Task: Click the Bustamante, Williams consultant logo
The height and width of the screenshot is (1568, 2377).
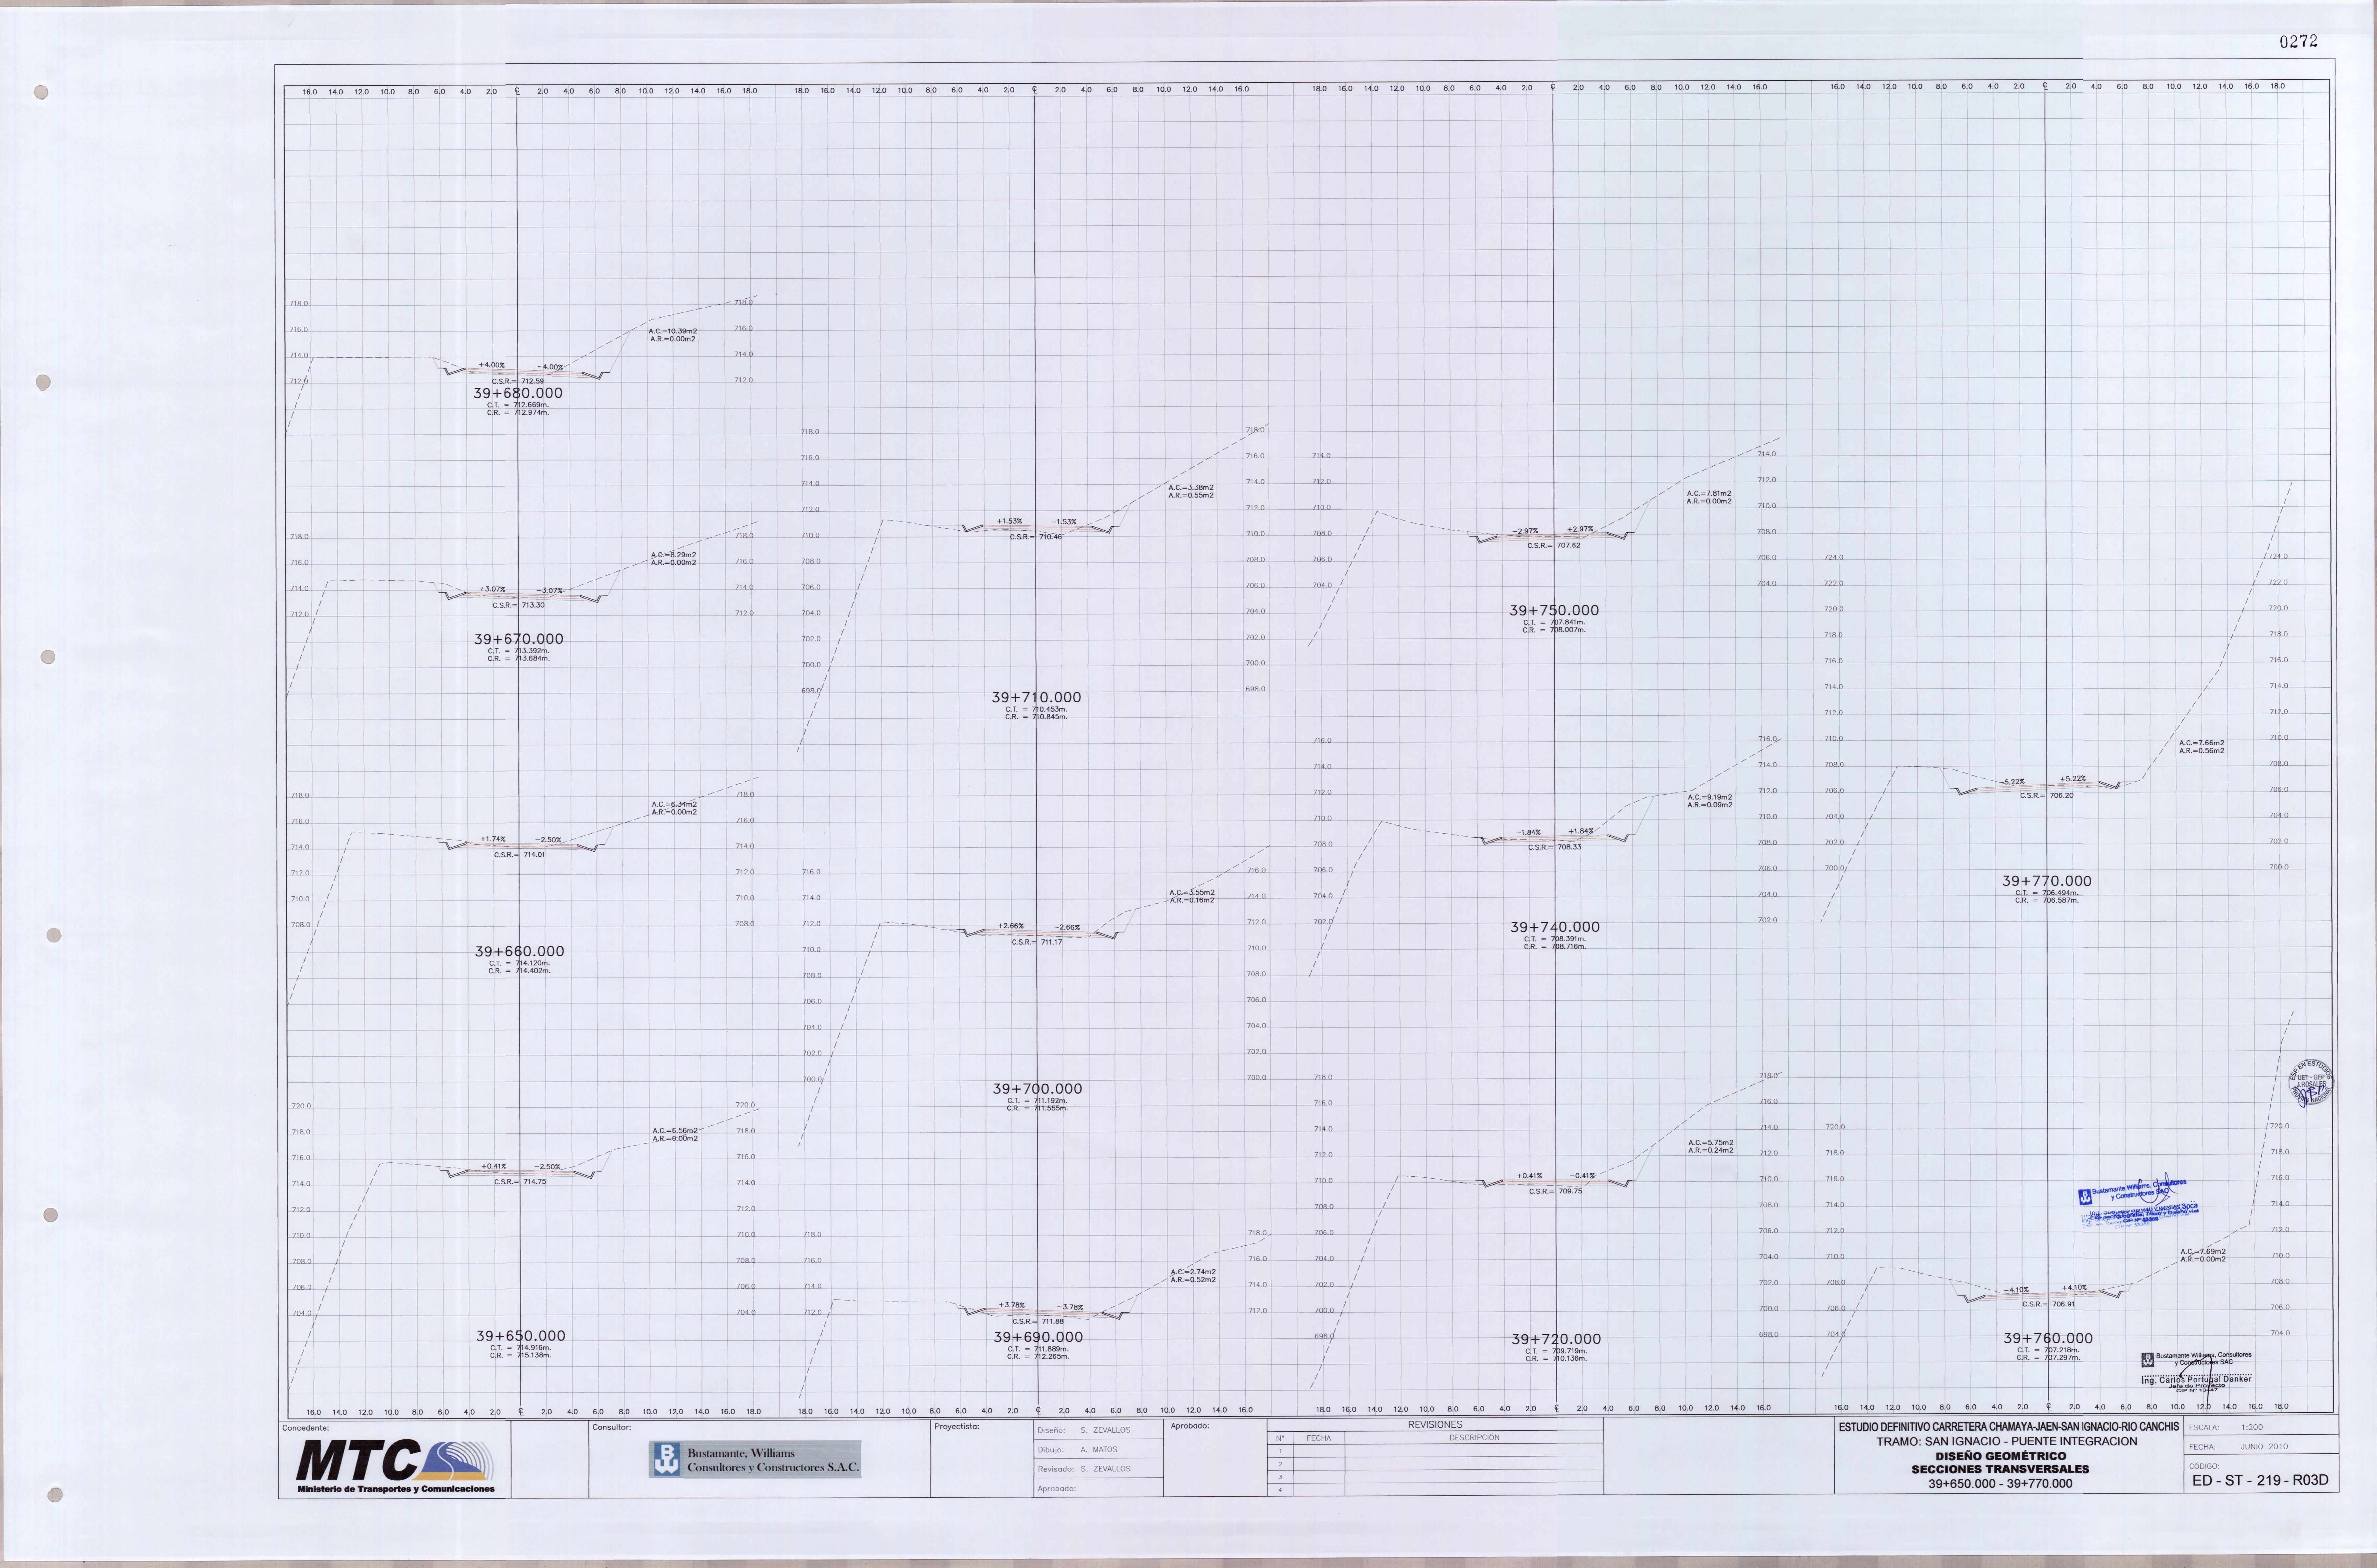Action: pos(755,1460)
